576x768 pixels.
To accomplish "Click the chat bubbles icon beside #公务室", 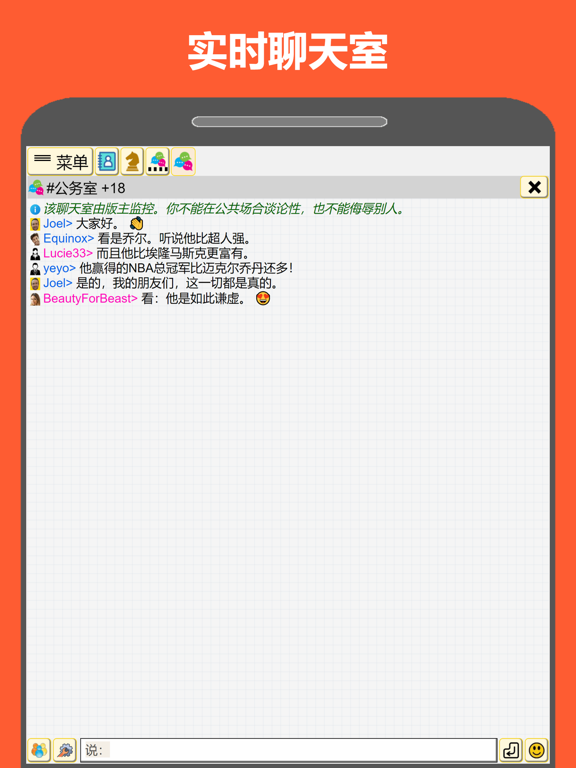I will click(36, 188).
